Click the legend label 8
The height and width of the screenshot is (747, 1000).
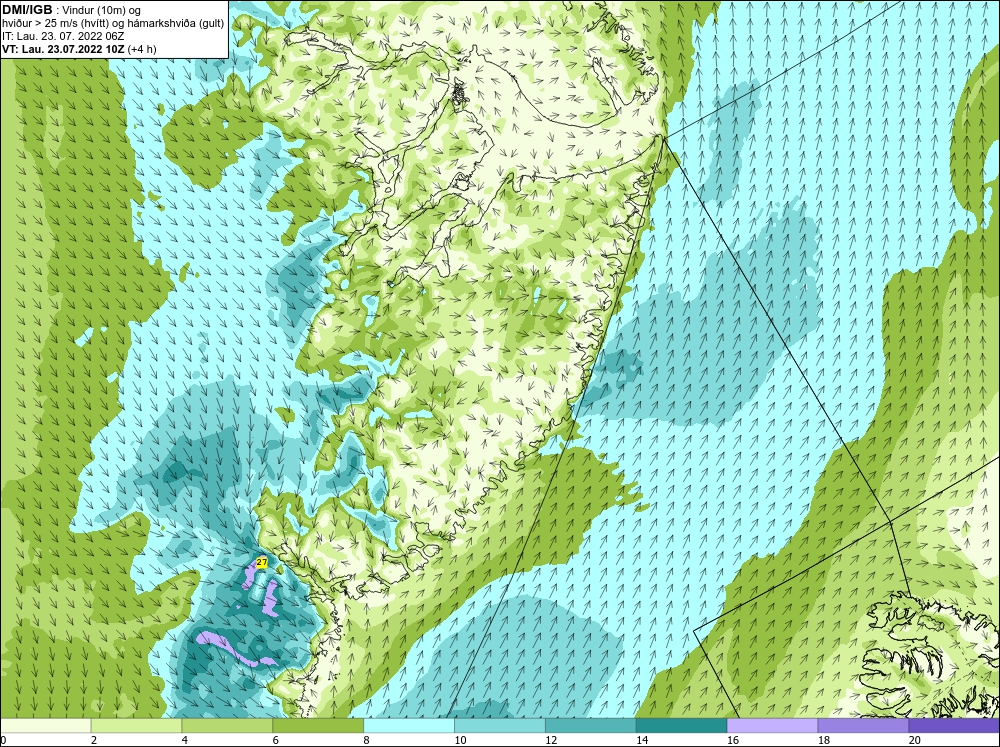(x=367, y=740)
